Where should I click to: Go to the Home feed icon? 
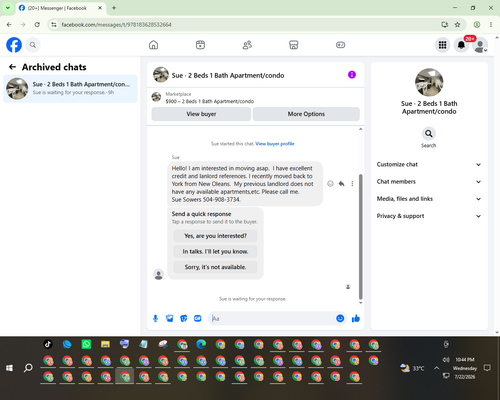tap(153, 45)
